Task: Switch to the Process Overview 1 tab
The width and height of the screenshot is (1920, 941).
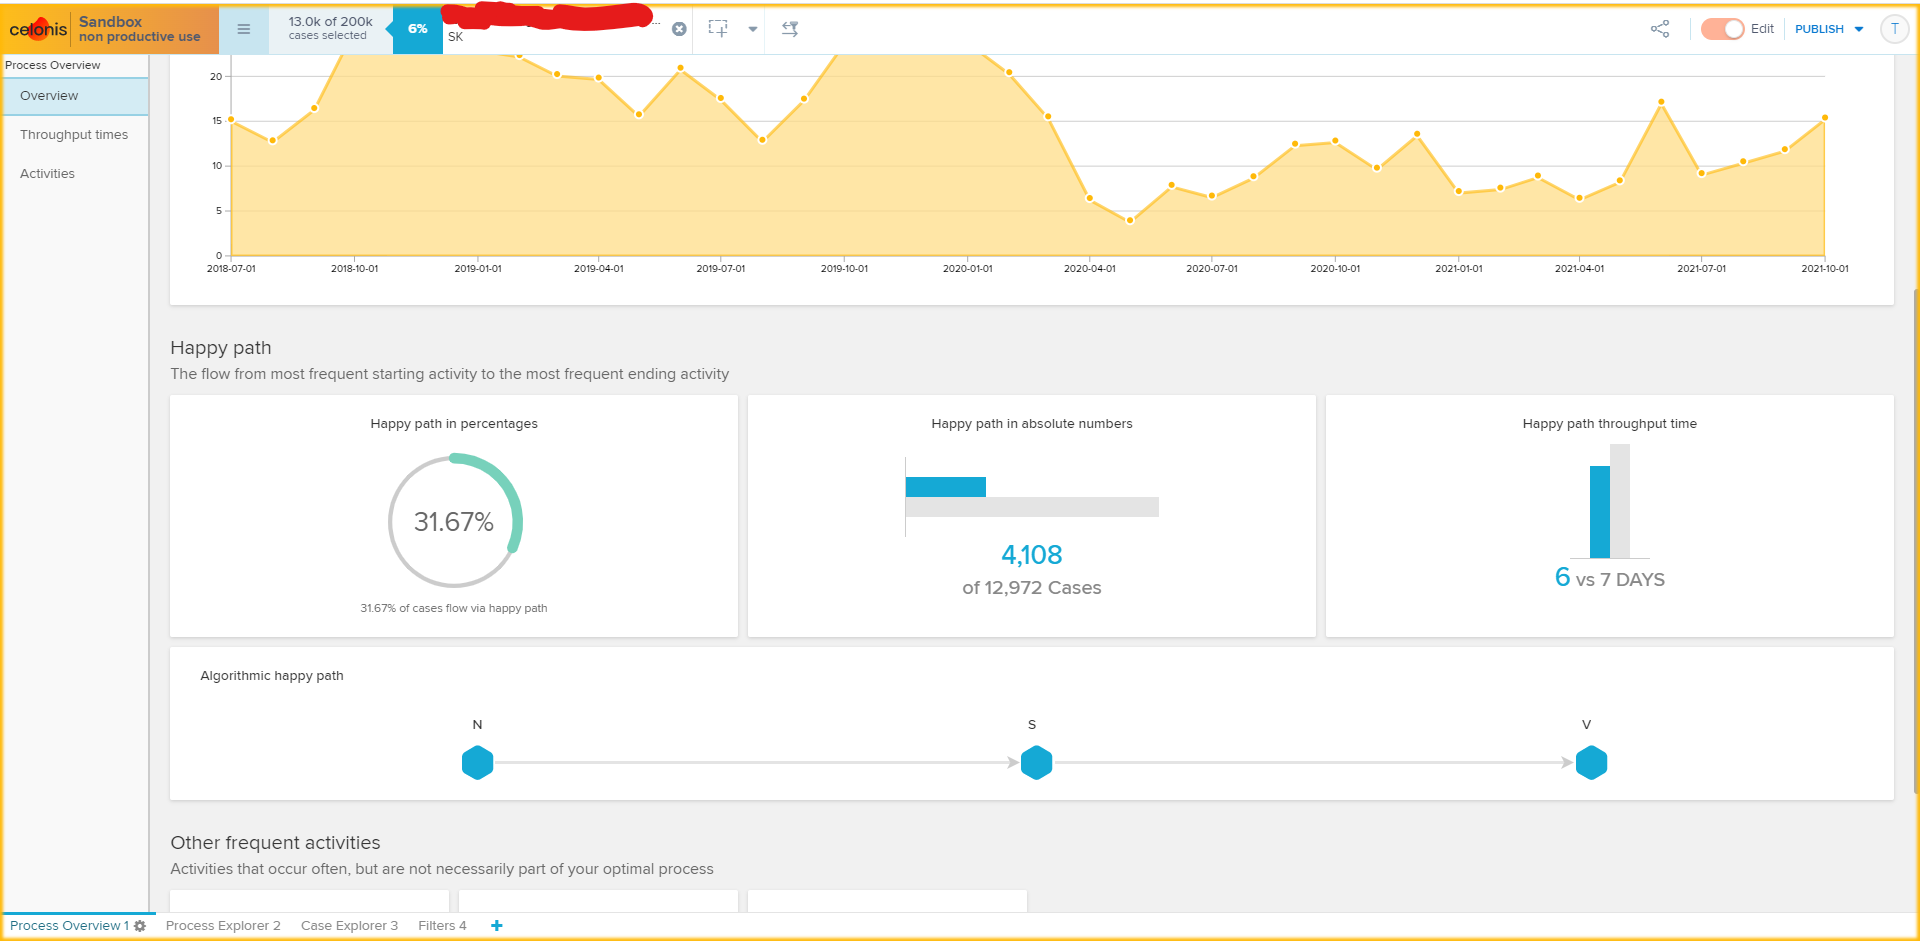Action: [69, 926]
